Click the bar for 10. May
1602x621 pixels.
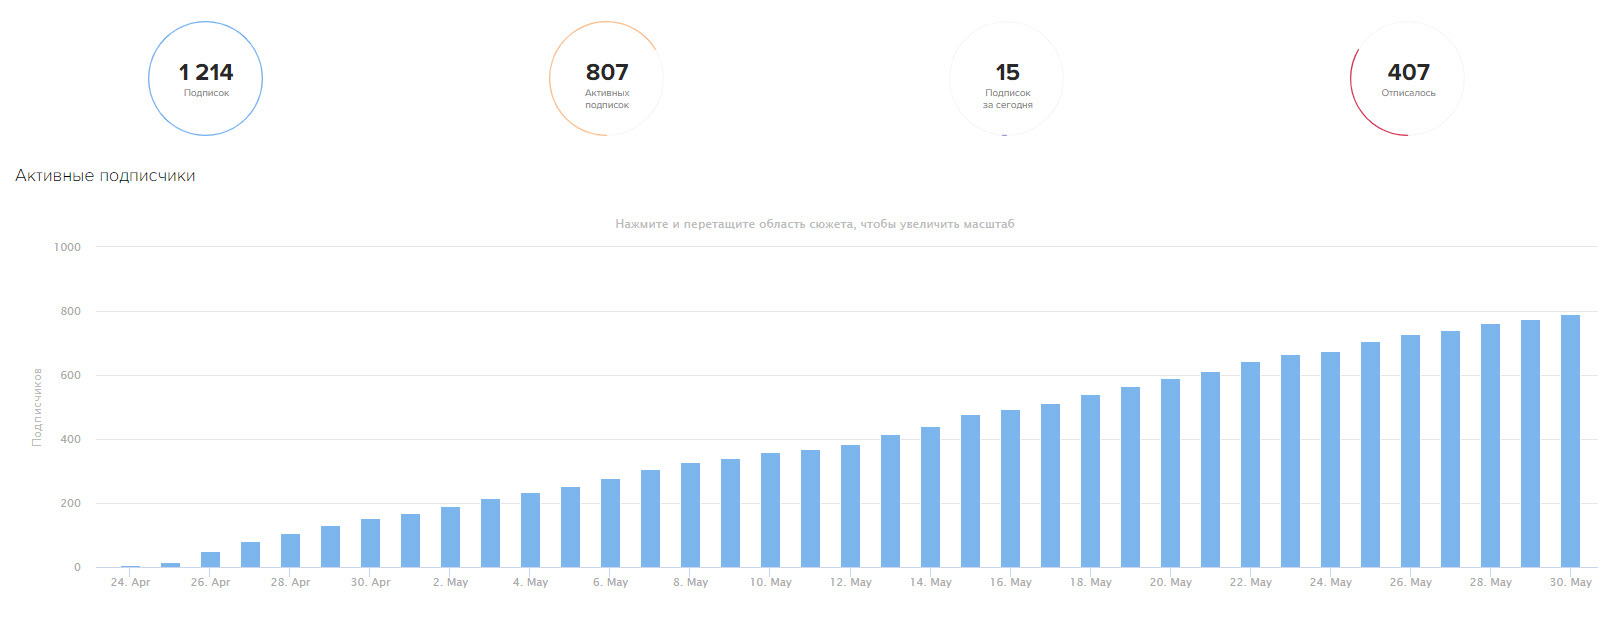click(770, 510)
